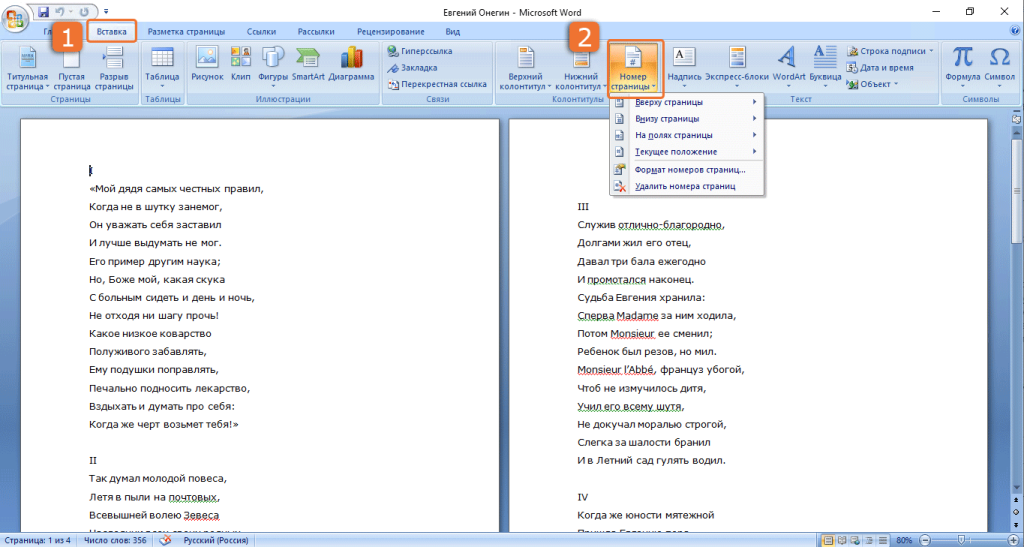Open zoom dialog via 80% label

[903, 540]
